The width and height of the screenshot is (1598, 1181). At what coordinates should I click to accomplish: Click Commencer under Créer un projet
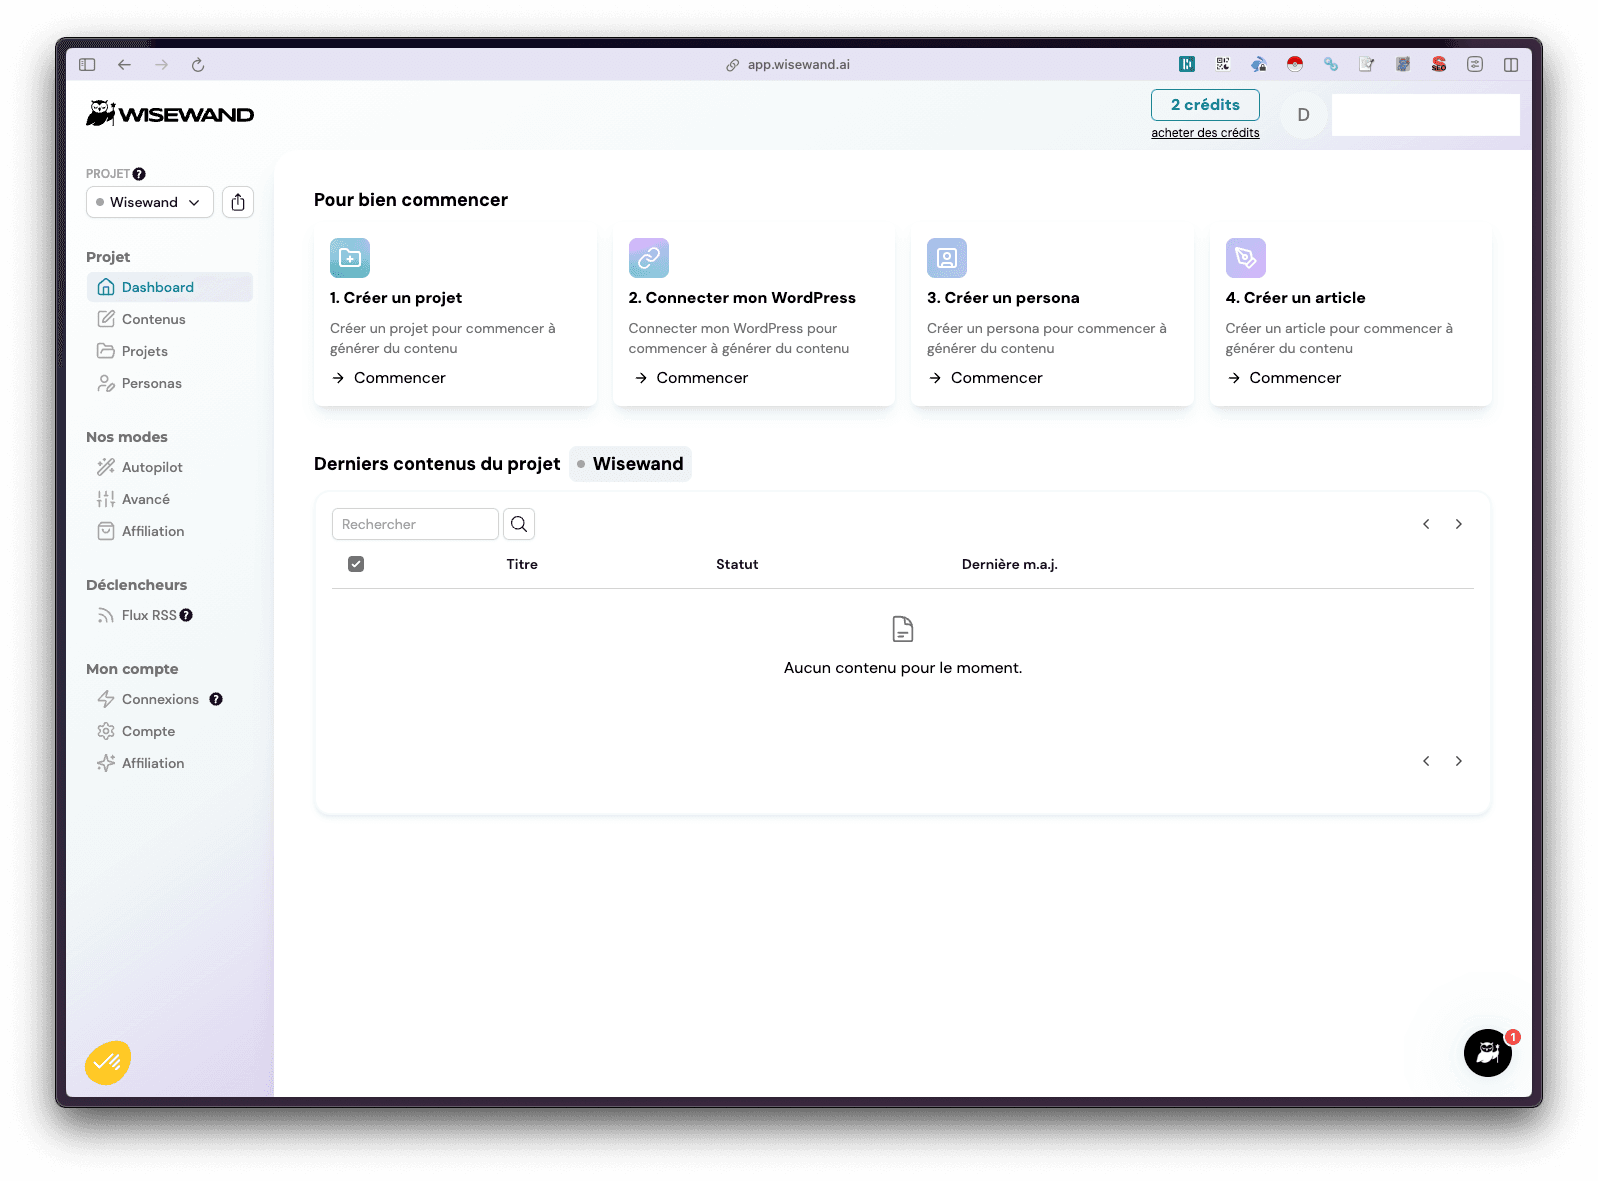[x=389, y=378]
